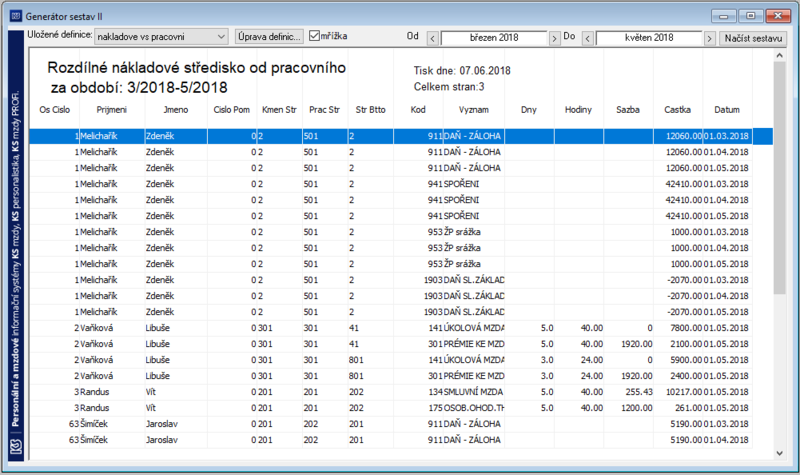The height and width of the screenshot is (475, 800).
Task: Click the report title Rozdílné nákladové středisko
Action: click(196, 68)
